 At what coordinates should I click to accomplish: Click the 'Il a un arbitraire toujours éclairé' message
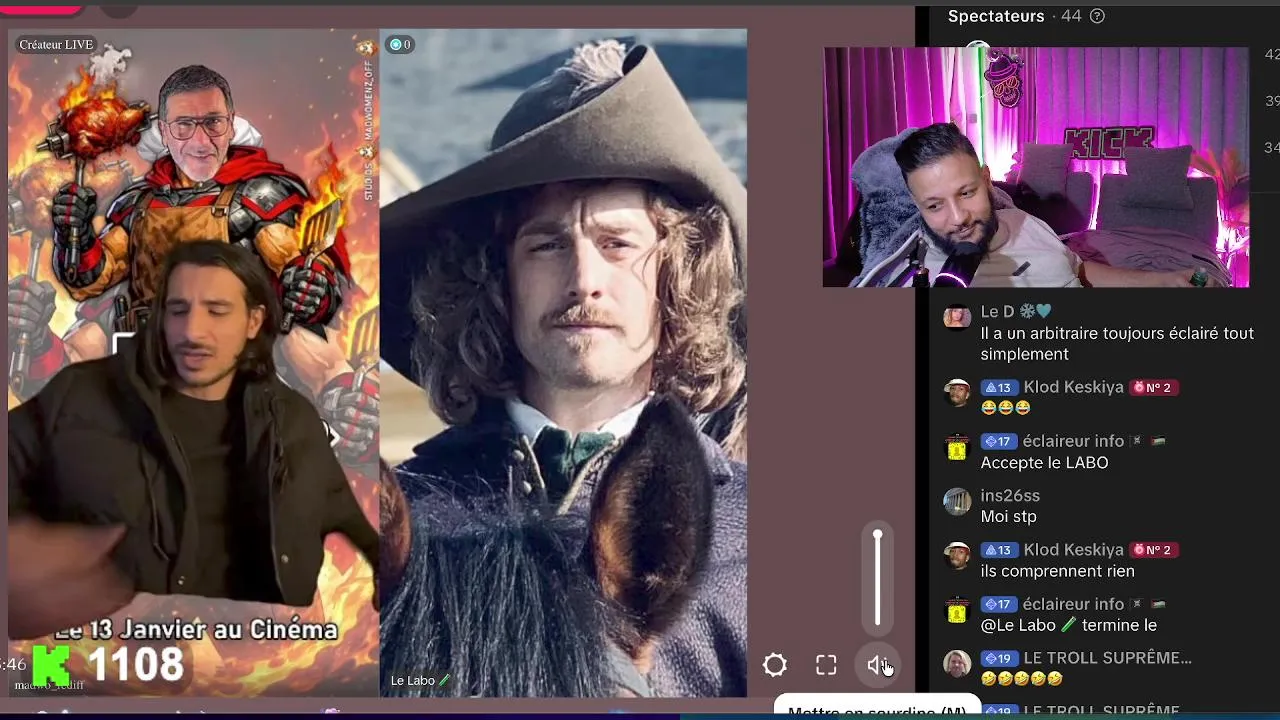pyautogui.click(x=1117, y=344)
